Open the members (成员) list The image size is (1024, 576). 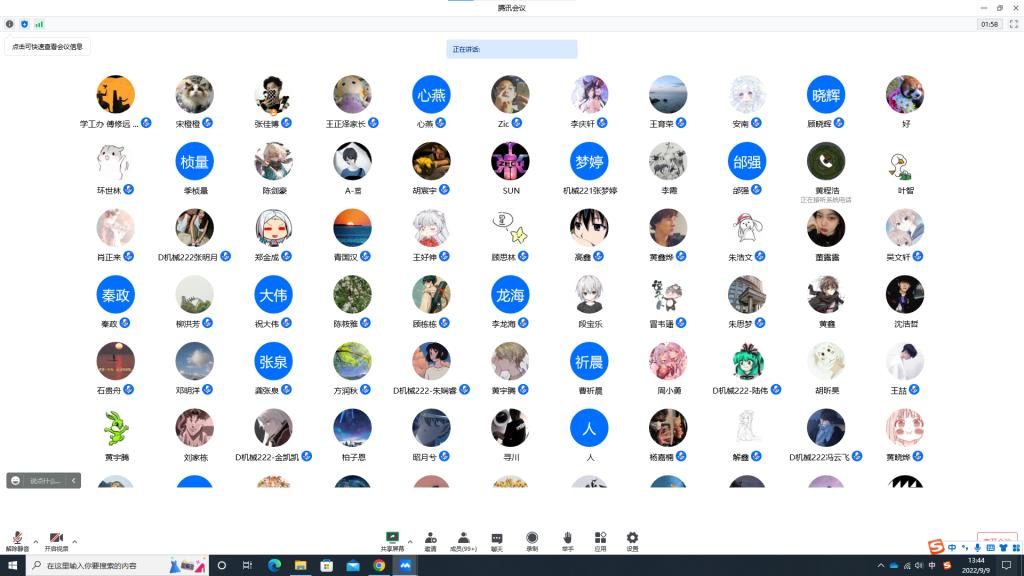point(463,541)
